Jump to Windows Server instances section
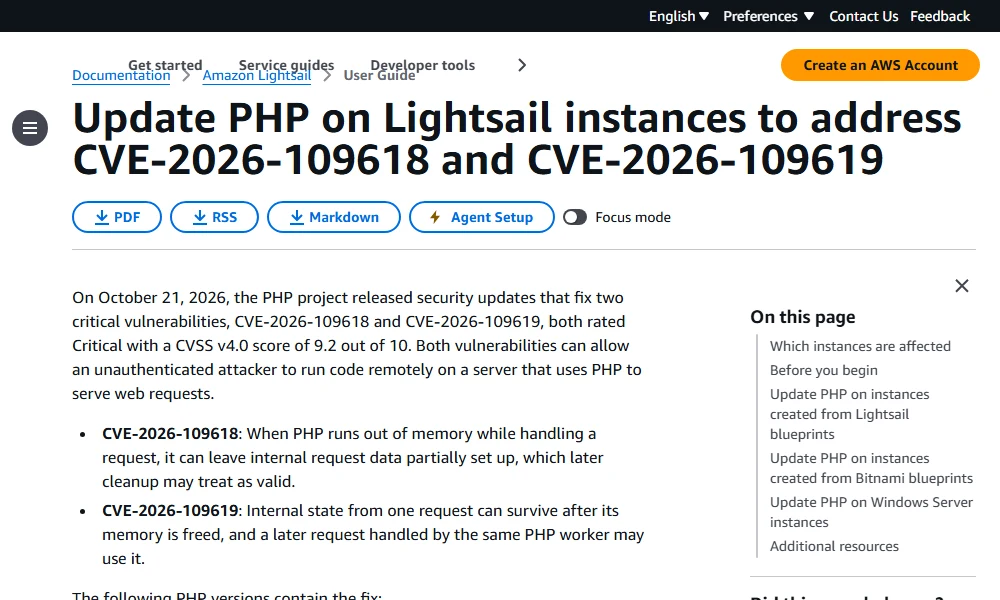The height and width of the screenshot is (600, 1000). pyautogui.click(x=871, y=512)
